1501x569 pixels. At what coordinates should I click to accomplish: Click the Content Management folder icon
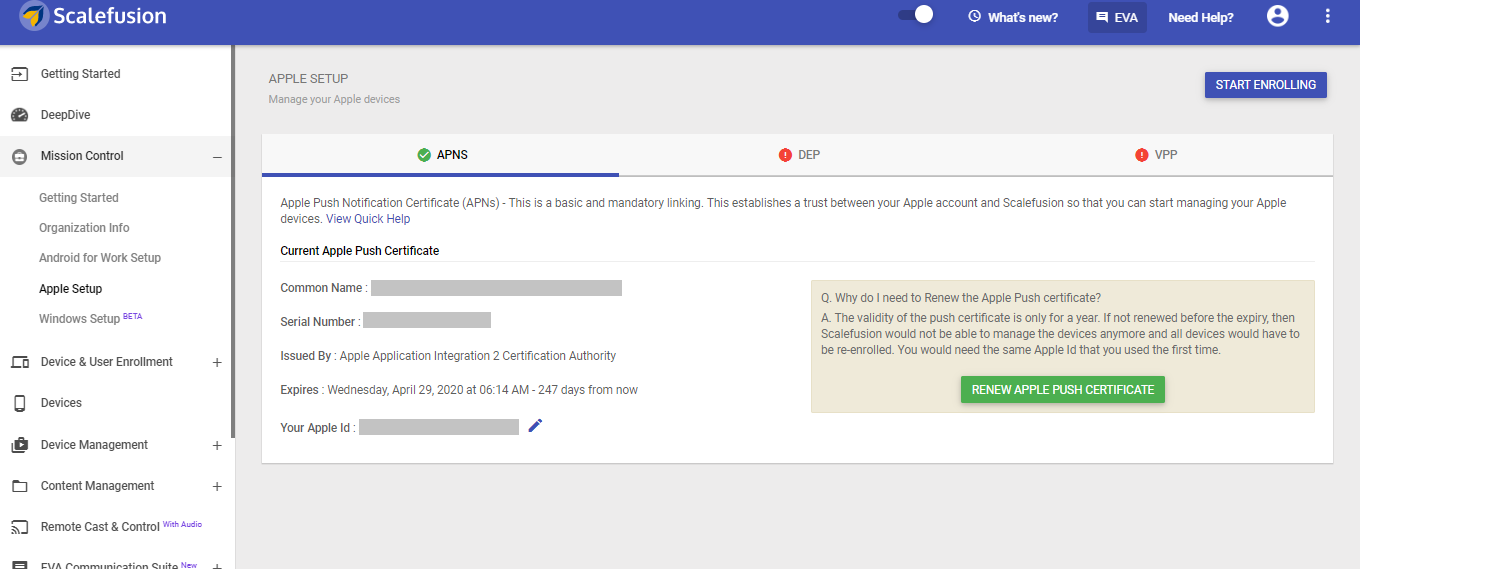pos(19,486)
